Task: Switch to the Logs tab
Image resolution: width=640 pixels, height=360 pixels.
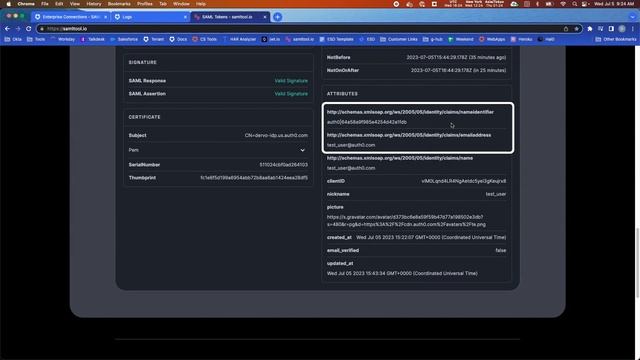Action: tap(151, 17)
